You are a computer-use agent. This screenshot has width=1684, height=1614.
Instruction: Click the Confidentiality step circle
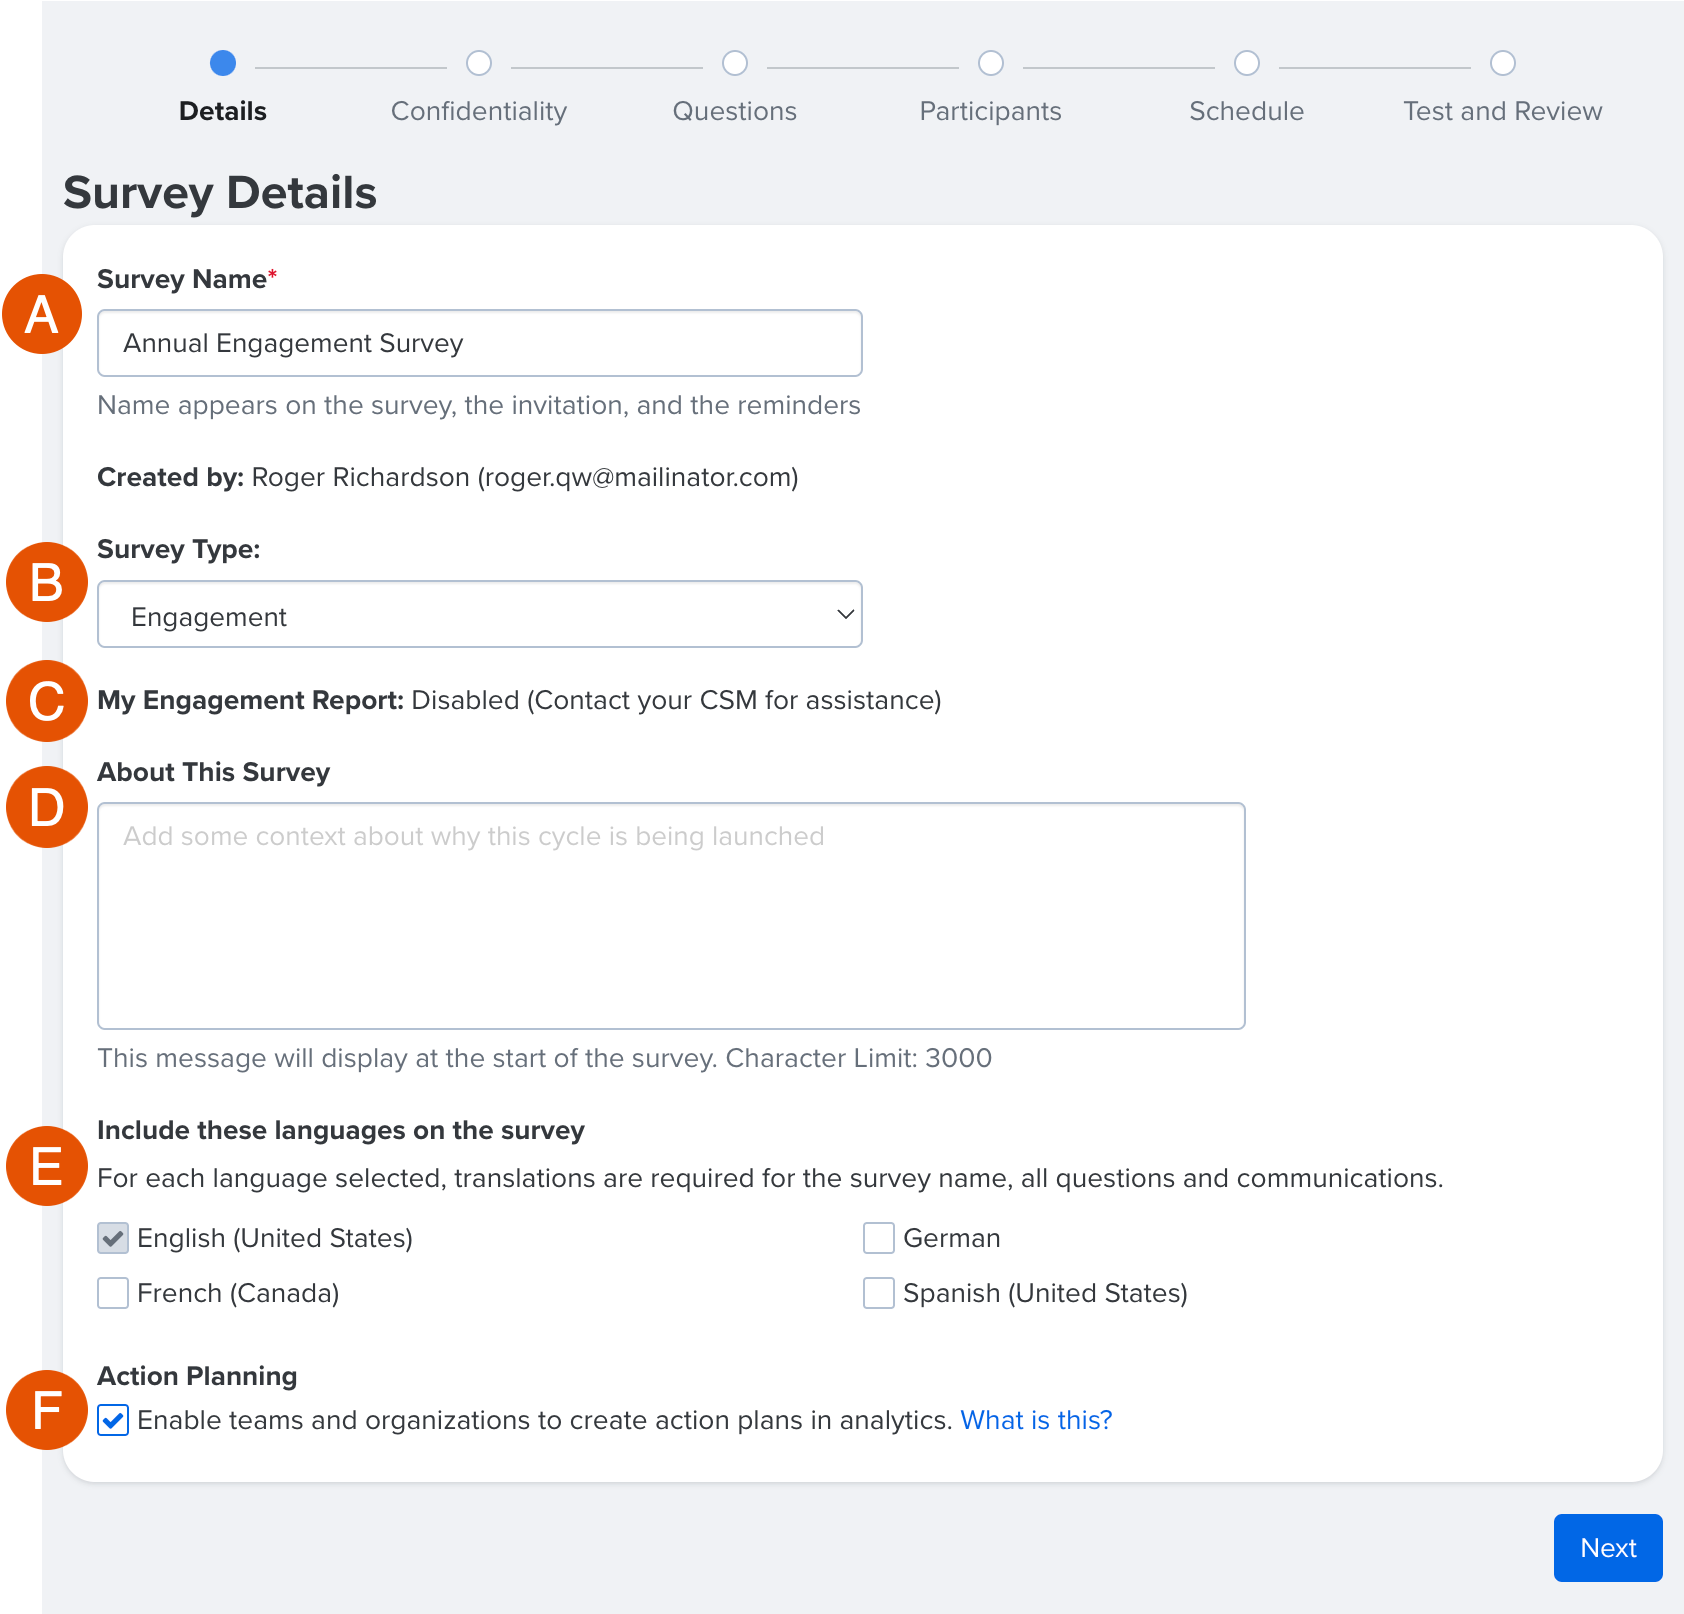point(479,63)
